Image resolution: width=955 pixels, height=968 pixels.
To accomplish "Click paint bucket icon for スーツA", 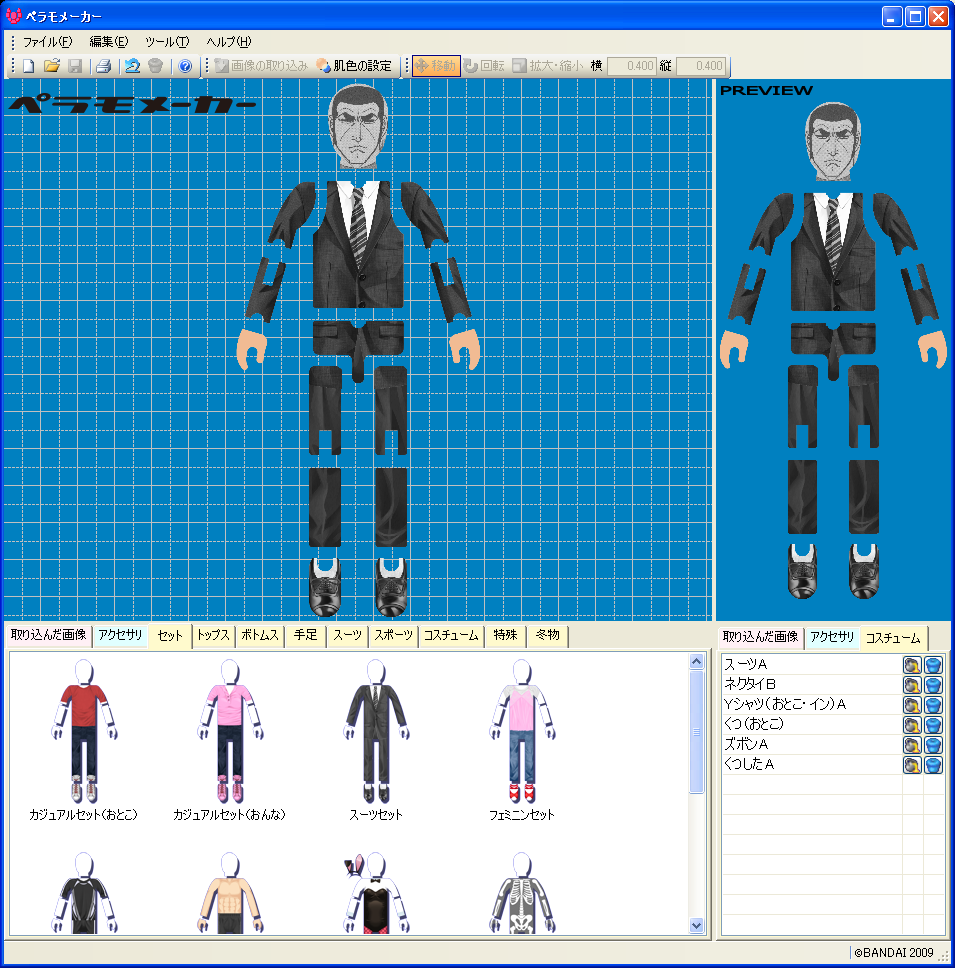I will (x=912, y=665).
